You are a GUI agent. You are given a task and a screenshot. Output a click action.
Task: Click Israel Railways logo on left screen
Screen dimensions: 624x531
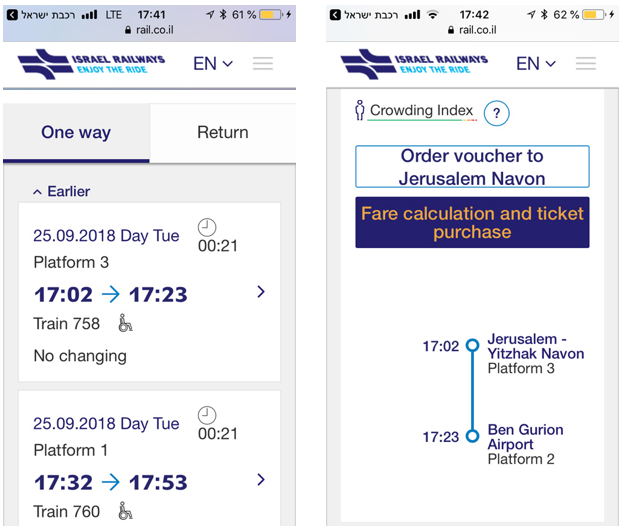pyautogui.click(x=89, y=64)
